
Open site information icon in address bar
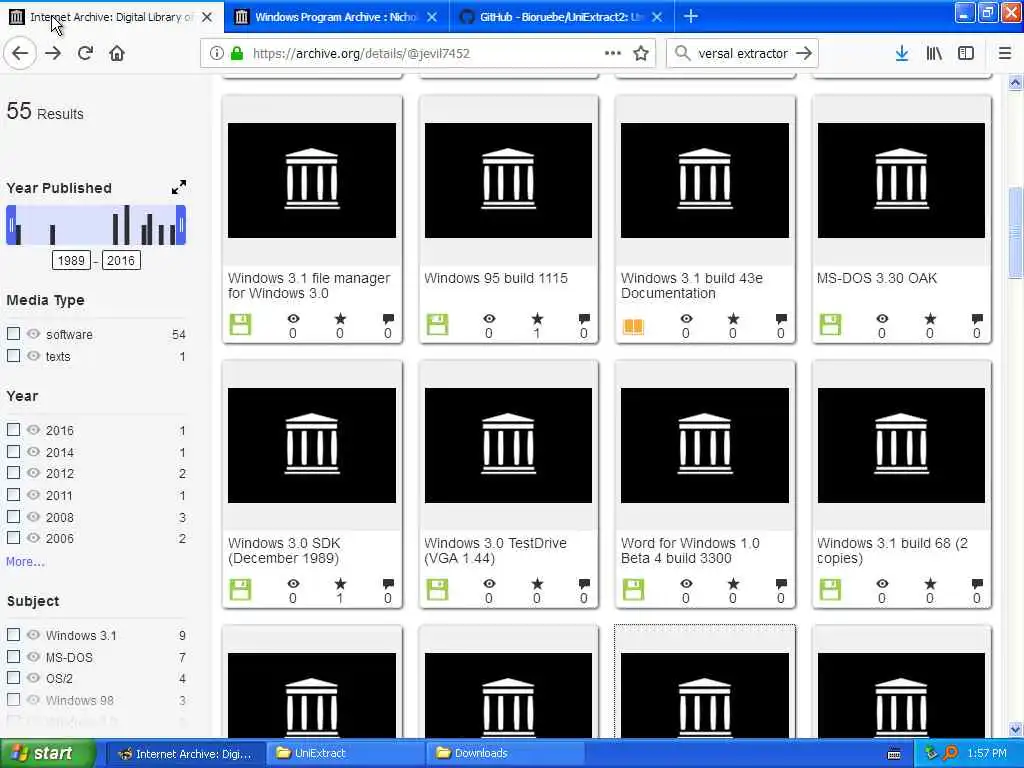[x=216, y=54]
